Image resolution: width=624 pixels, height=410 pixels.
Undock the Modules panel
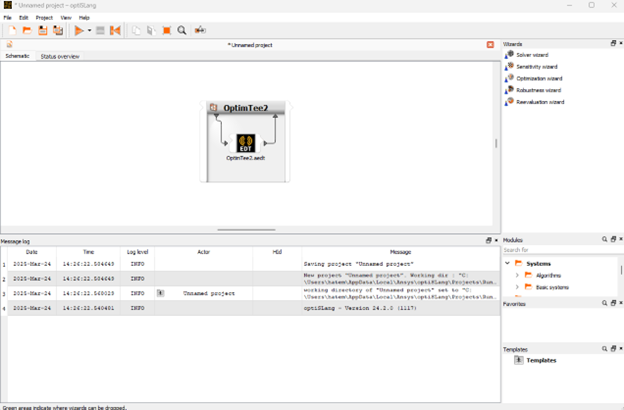click(613, 239)
